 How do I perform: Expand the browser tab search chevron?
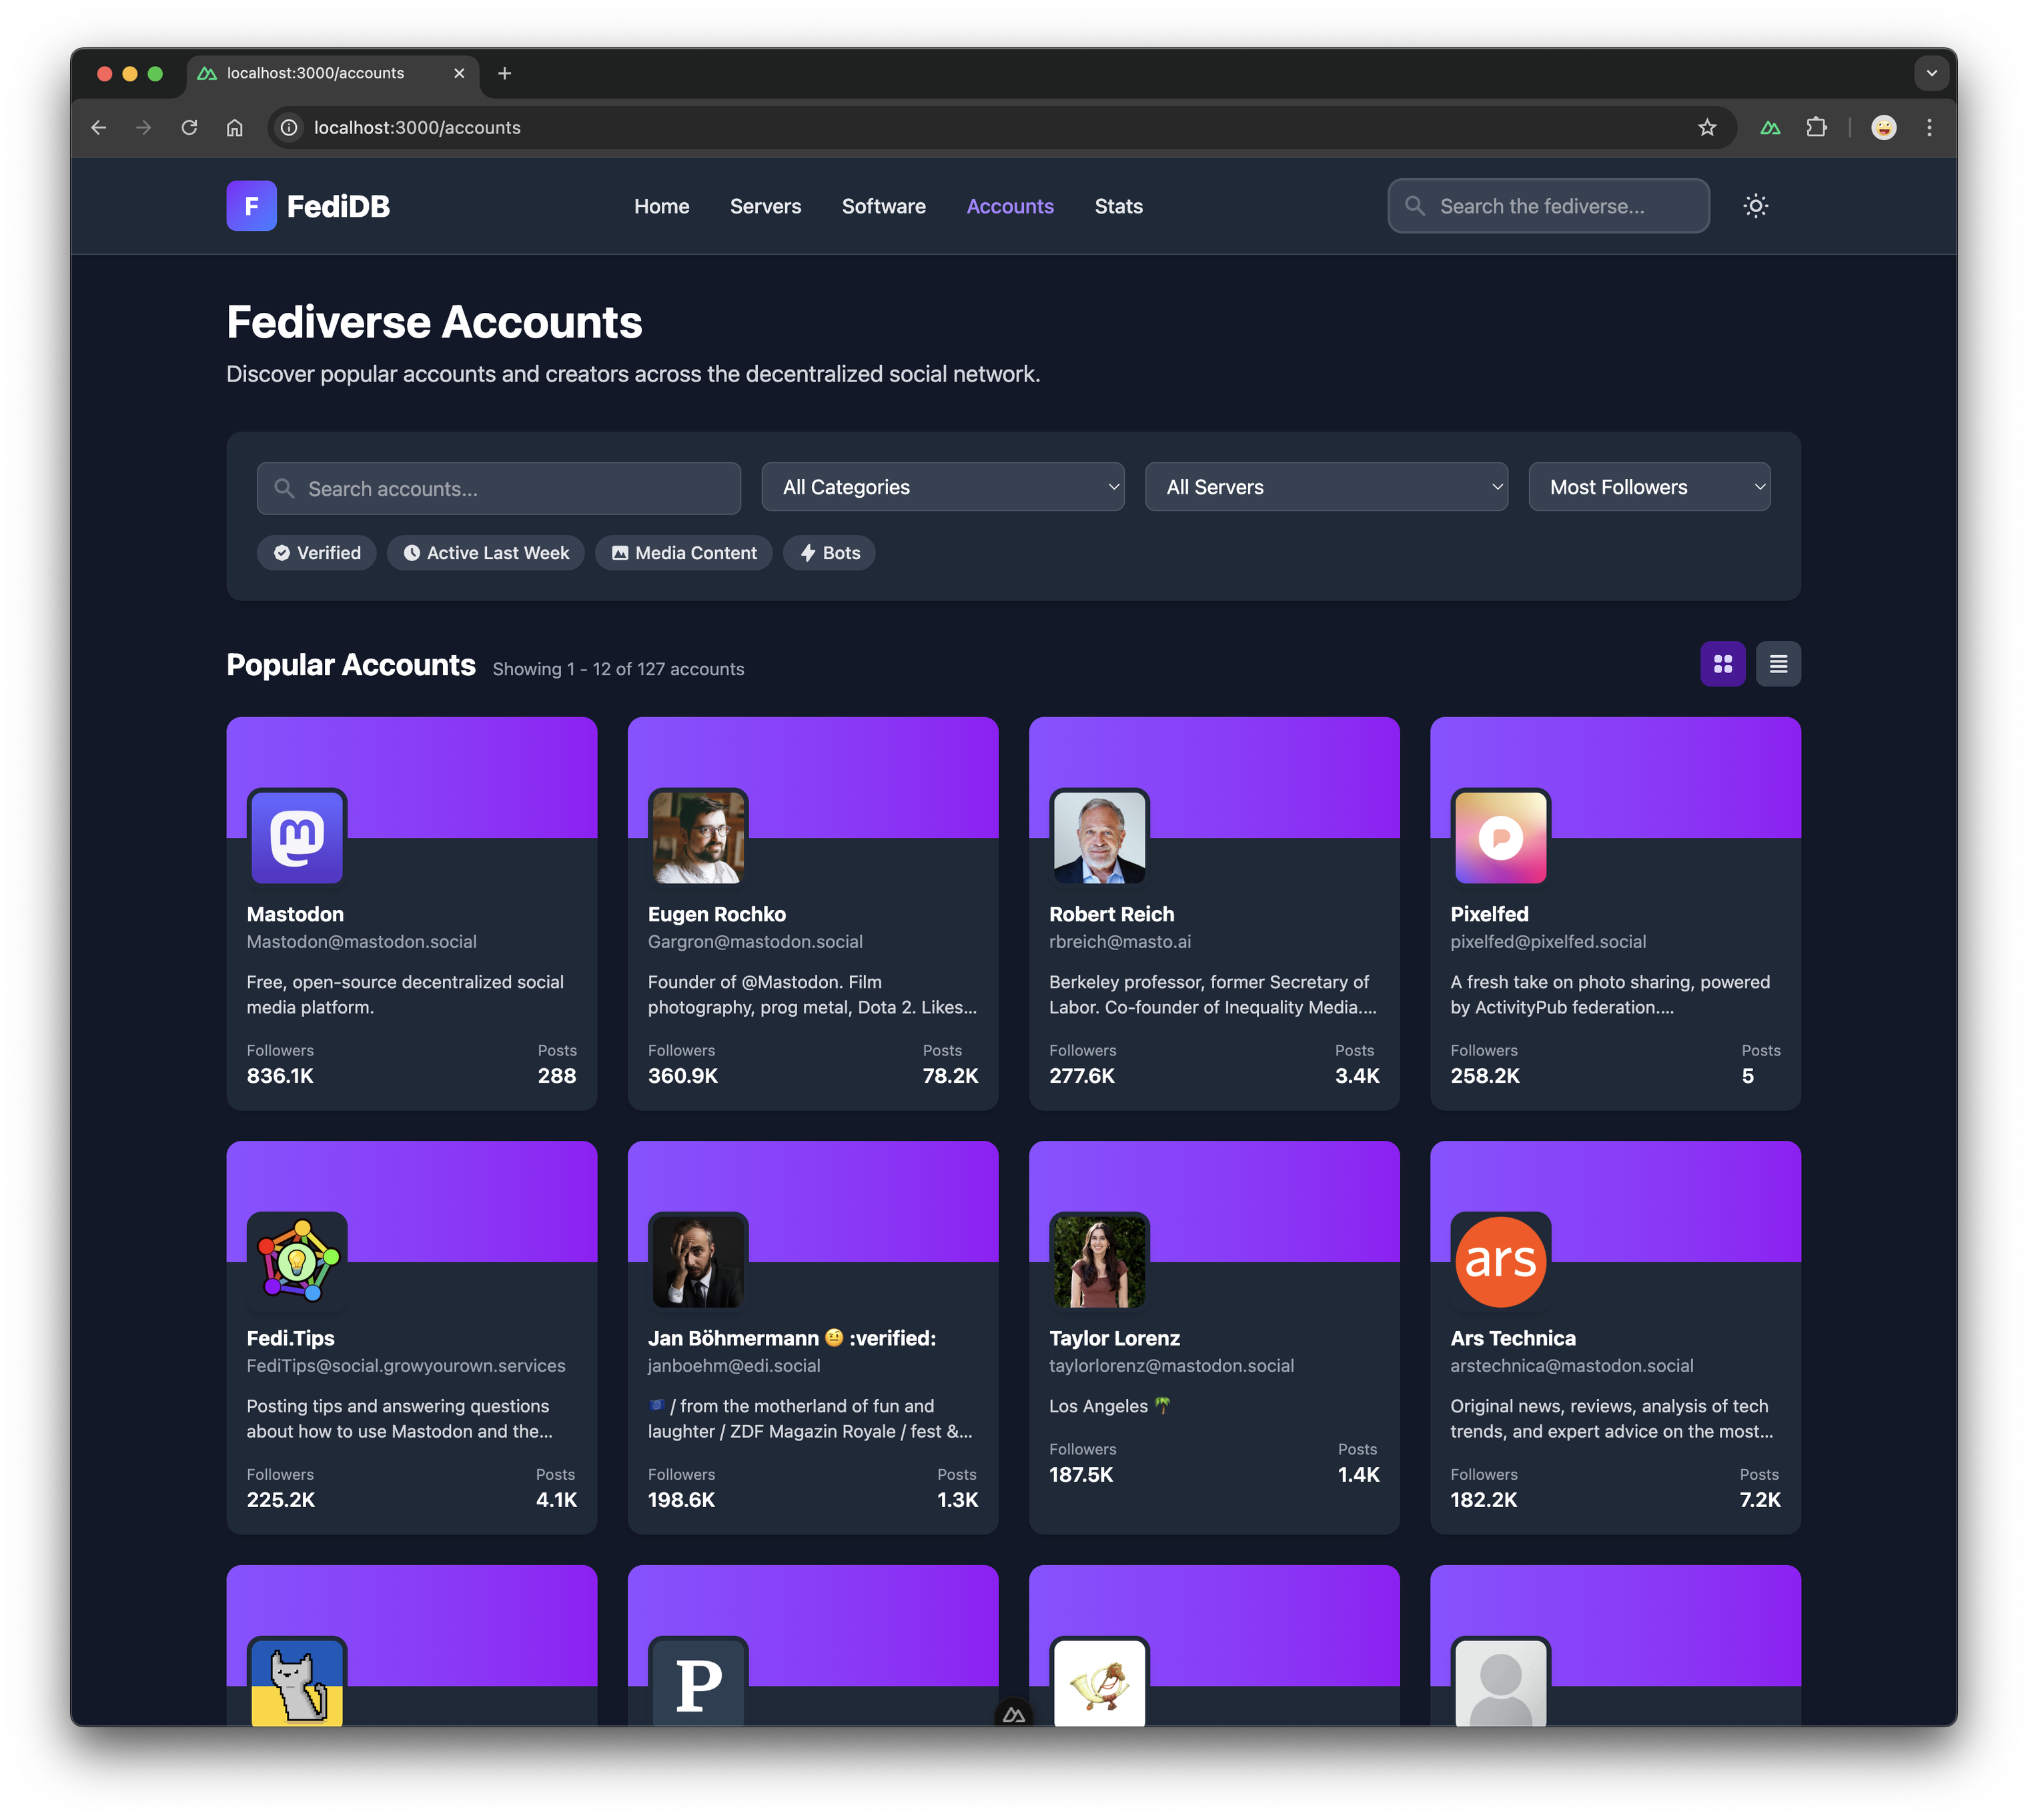[1931, 73]
